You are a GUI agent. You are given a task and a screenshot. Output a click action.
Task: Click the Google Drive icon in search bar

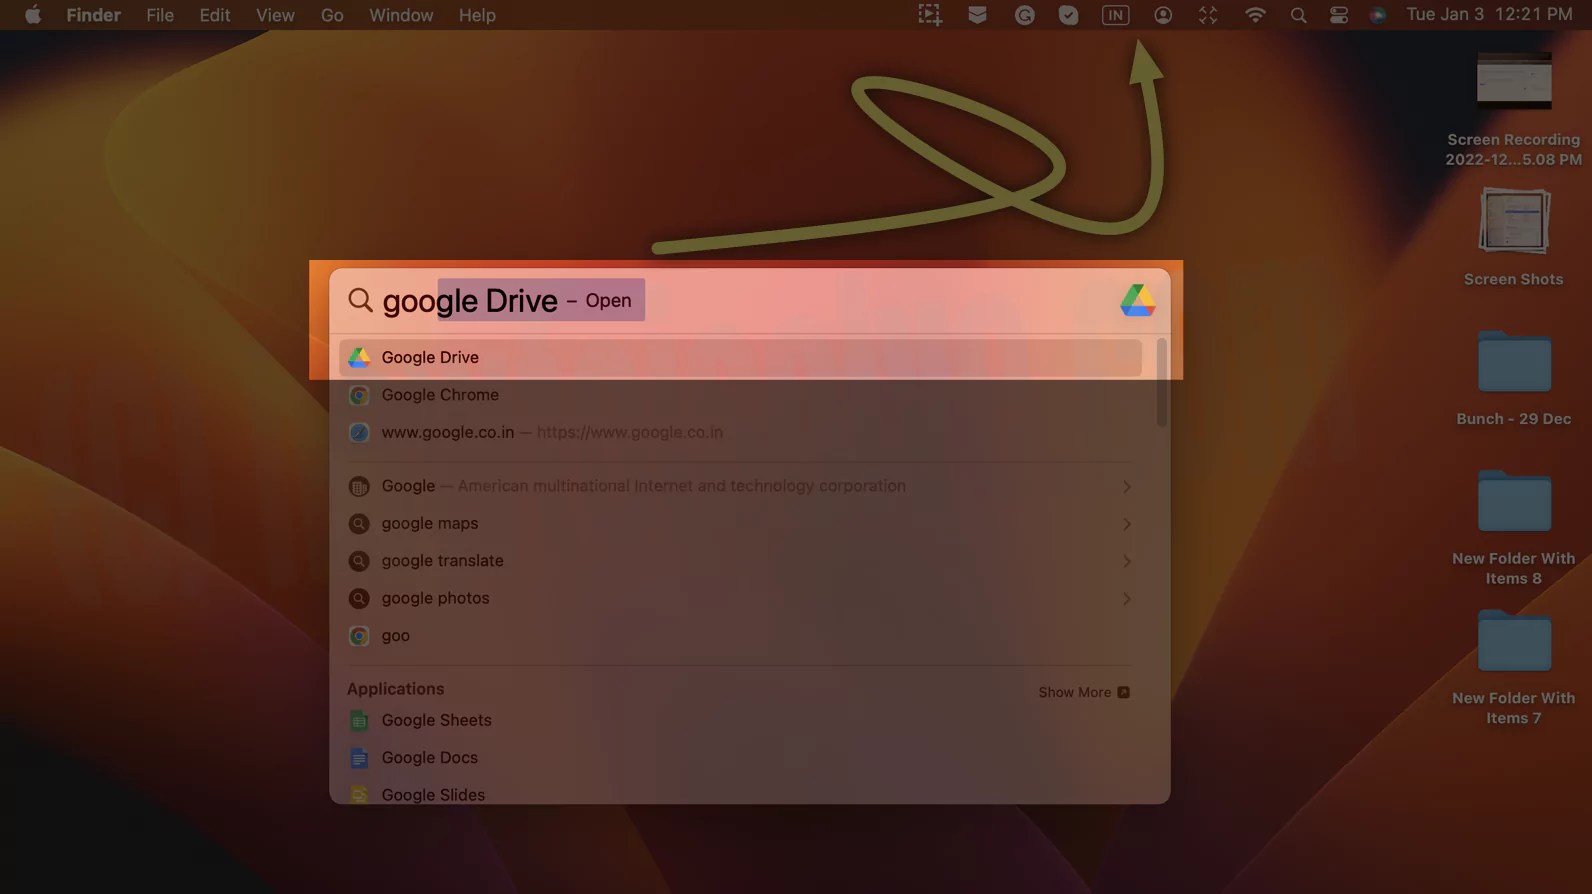1138,300
